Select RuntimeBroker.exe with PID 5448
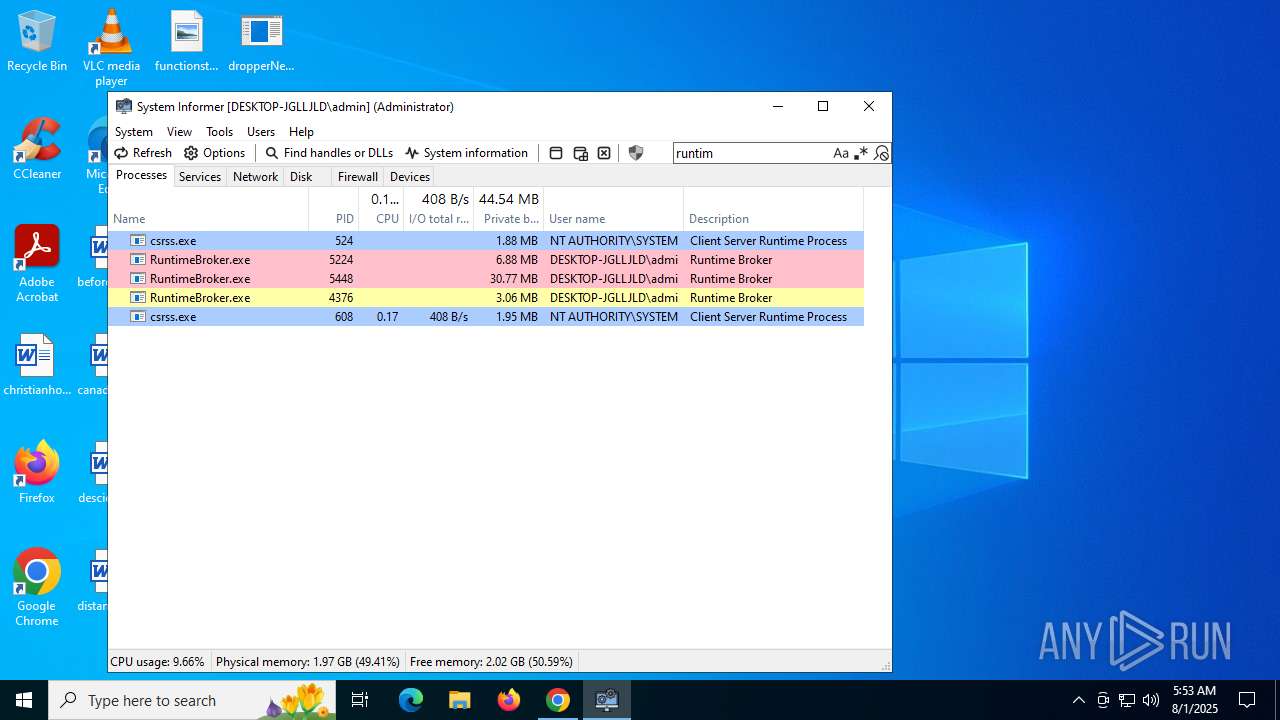Image resolution: width=1280 pixels, height=720 pixels. (x=486, y=279)
